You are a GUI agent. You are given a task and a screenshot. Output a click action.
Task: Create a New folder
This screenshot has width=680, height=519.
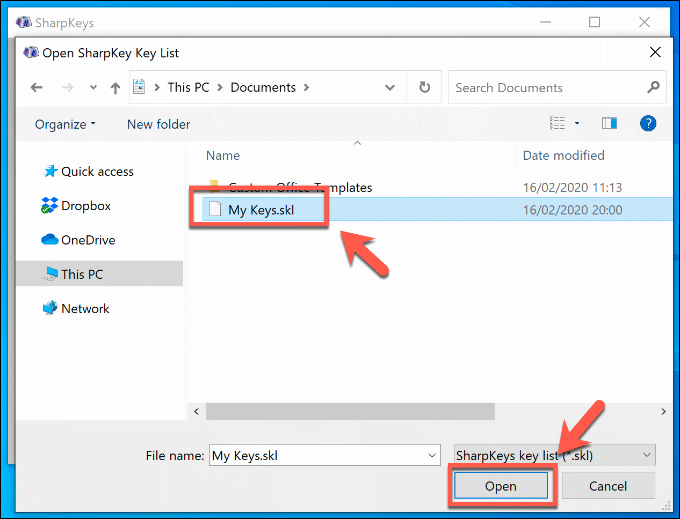pyautogui.click(x=158, y=124)
